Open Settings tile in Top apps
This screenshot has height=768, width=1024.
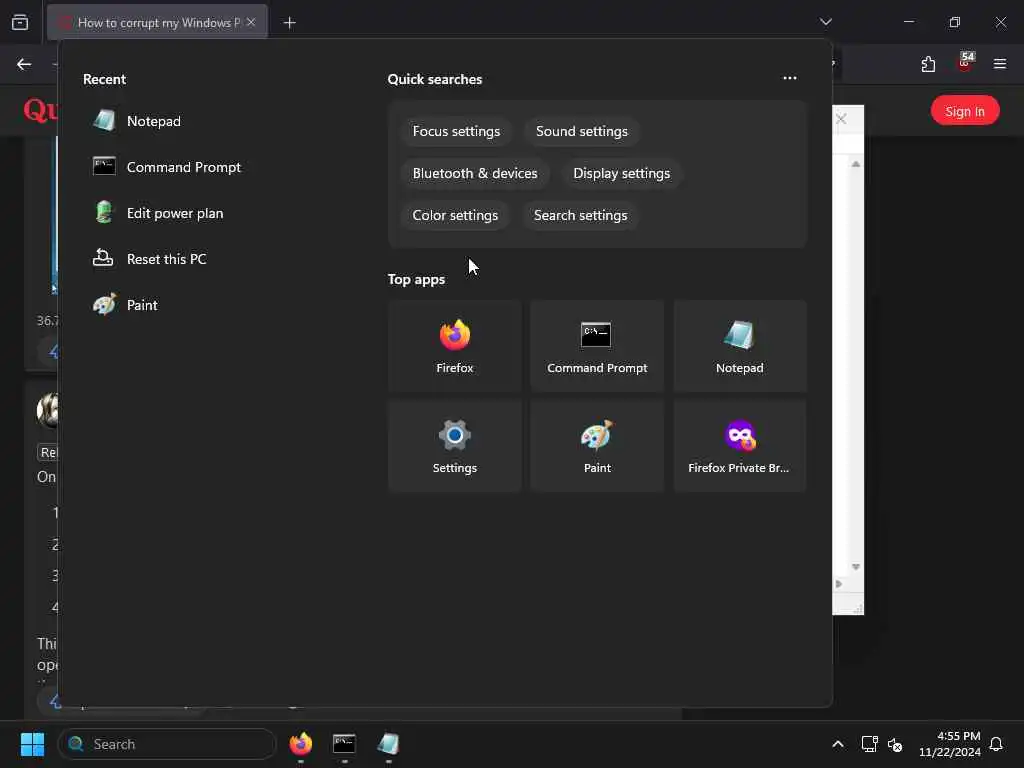click(455, 446)
